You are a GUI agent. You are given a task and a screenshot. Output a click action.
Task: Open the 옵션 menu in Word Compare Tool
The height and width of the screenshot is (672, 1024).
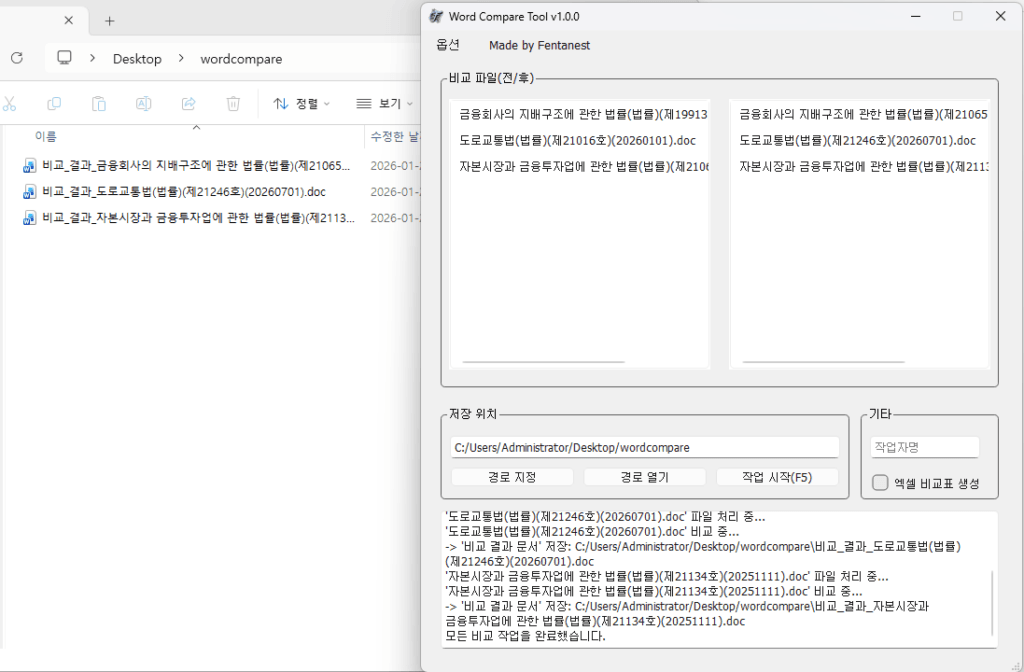click(447, 45)
